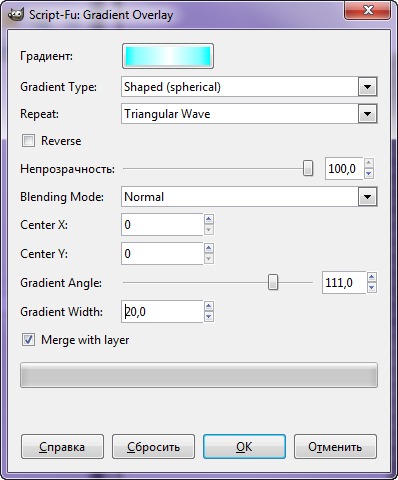This screenshot has width=398, height=480.
Task: Decrease opacity with the down stepper arrow
Action: 369,174
